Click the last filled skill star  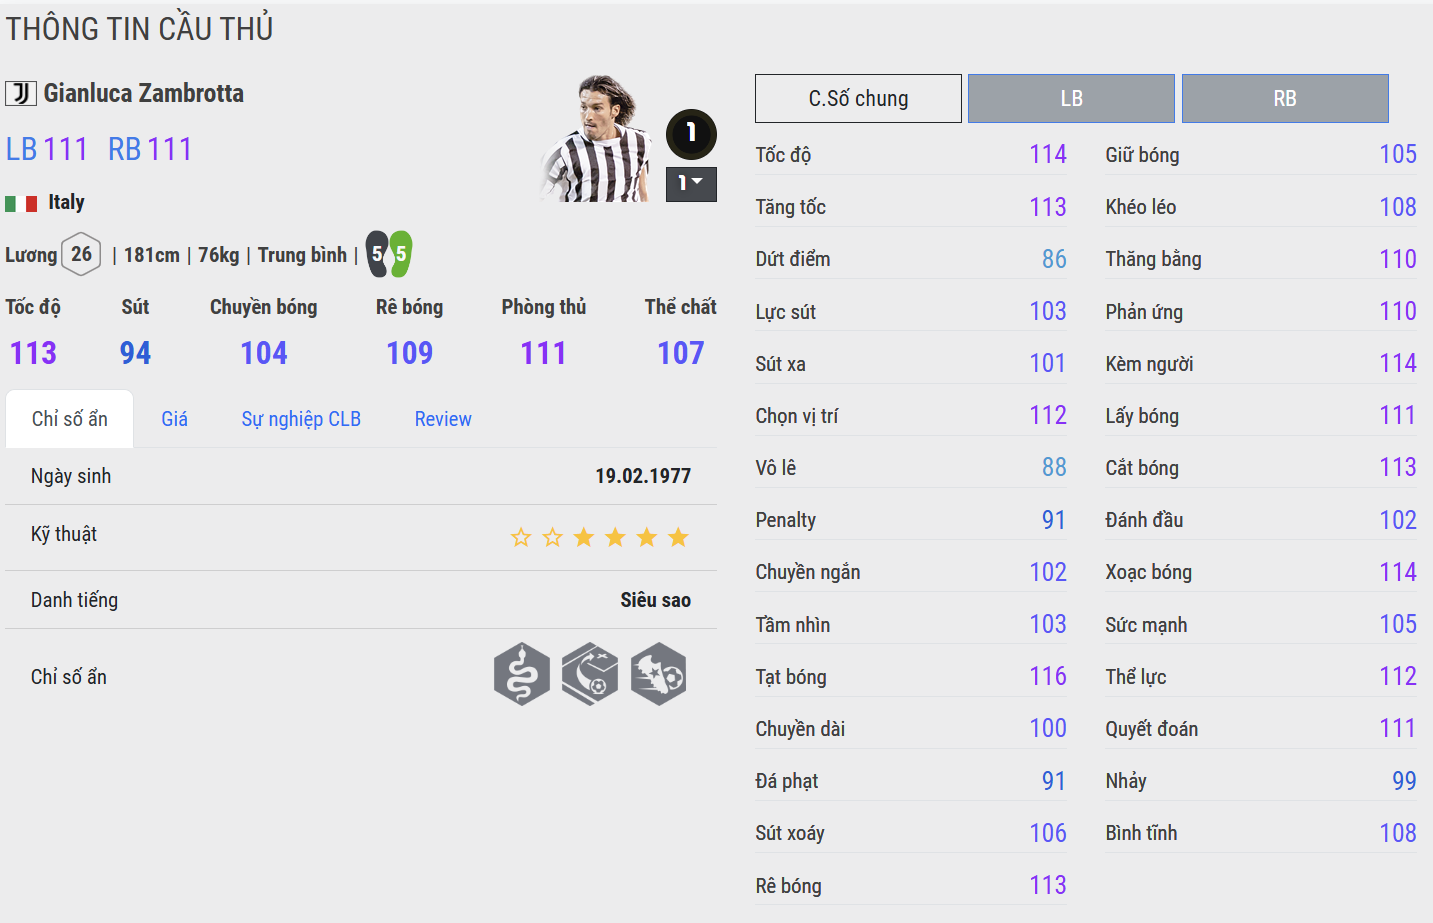(678, 537)
